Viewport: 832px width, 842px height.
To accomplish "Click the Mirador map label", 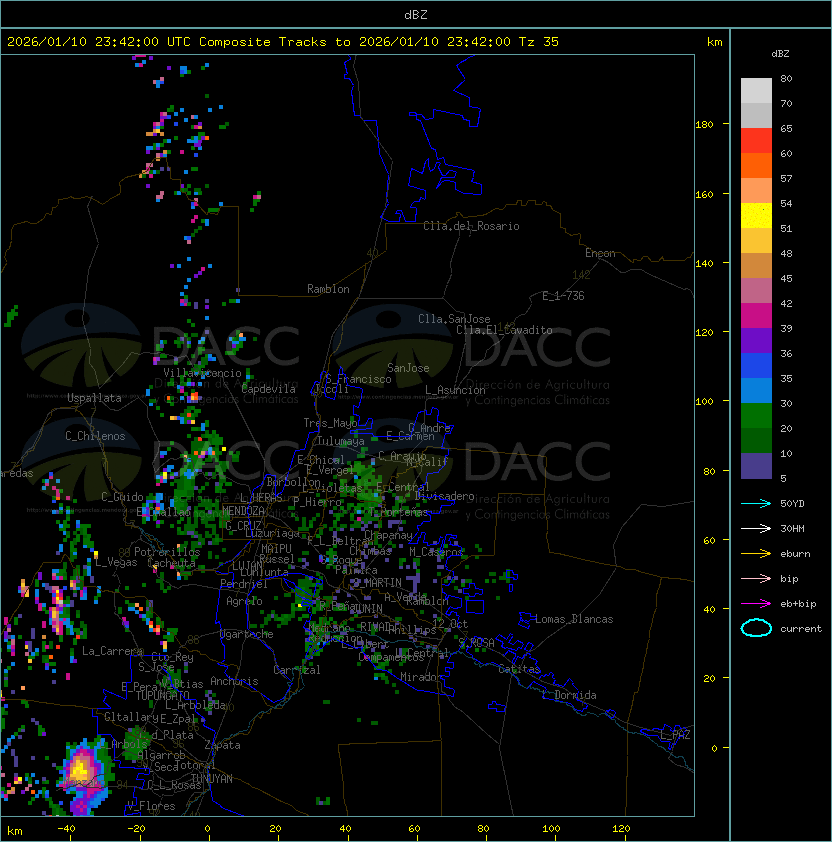I will (x=422, y=677).
